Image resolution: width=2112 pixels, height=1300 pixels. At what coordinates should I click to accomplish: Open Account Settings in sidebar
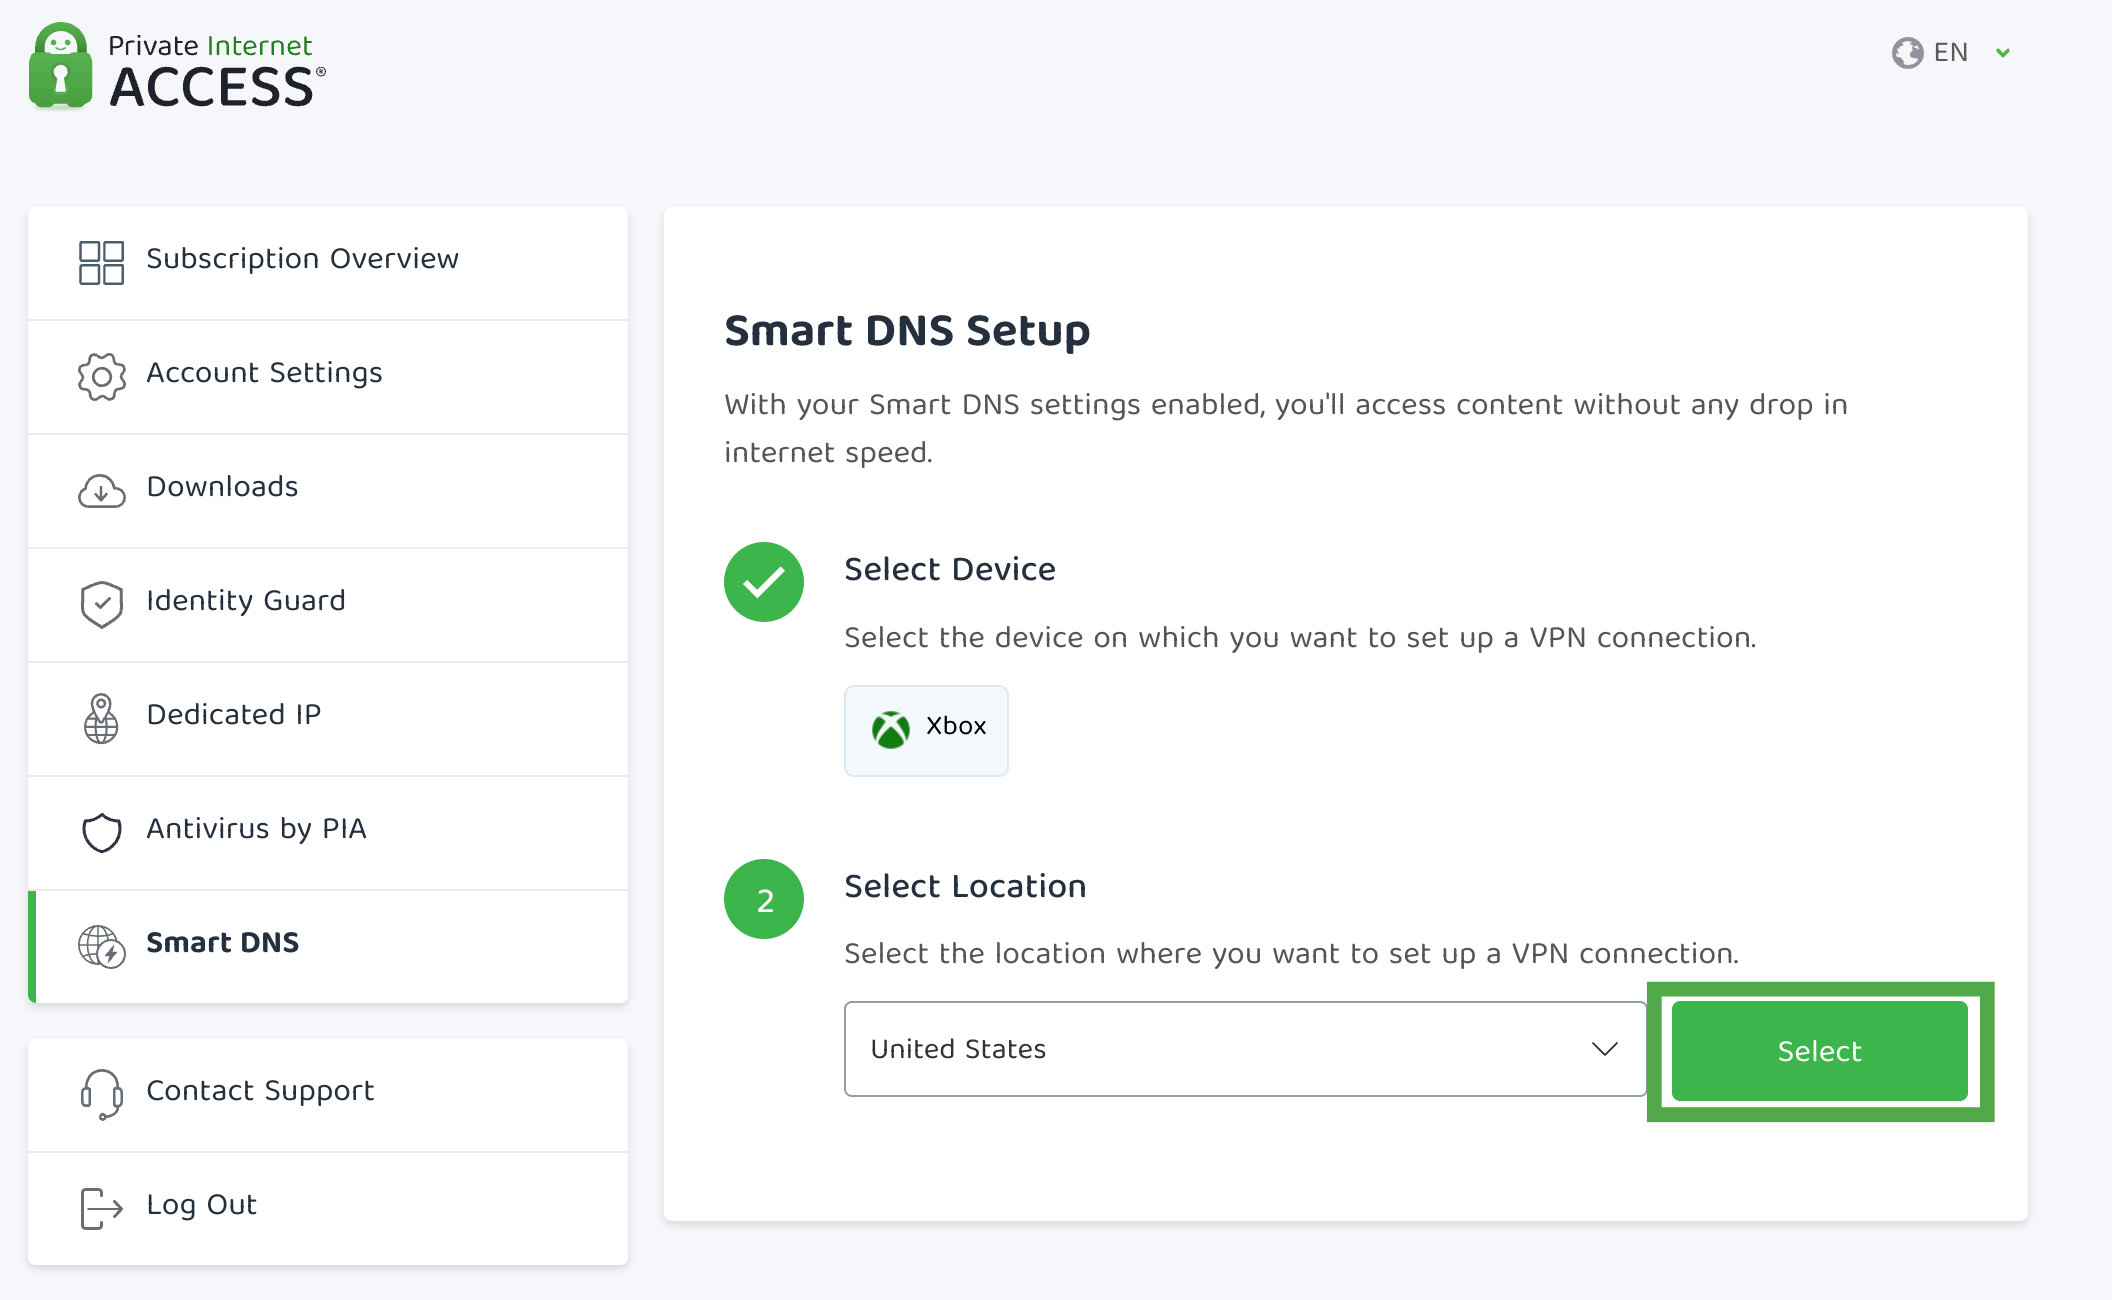tap(328, 377)
